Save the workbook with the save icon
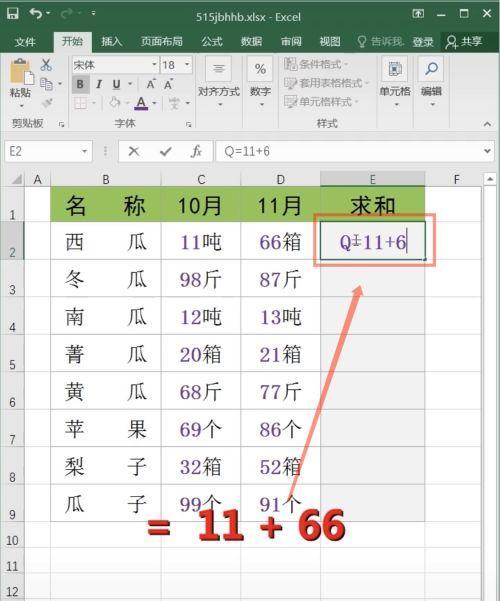The height and width of the screenshot is (601, 500). [x=13, y=14]
